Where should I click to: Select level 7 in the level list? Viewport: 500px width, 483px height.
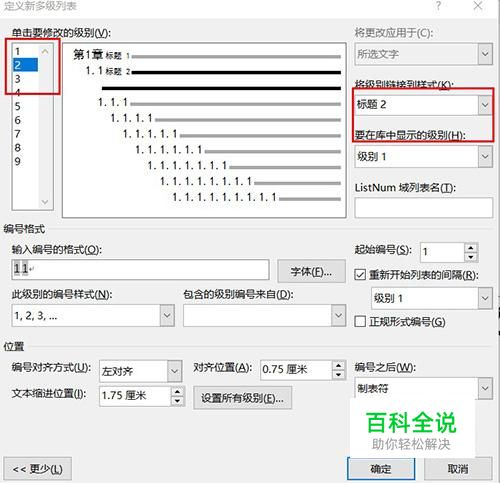pyautogui.click(x=25, y=134)
